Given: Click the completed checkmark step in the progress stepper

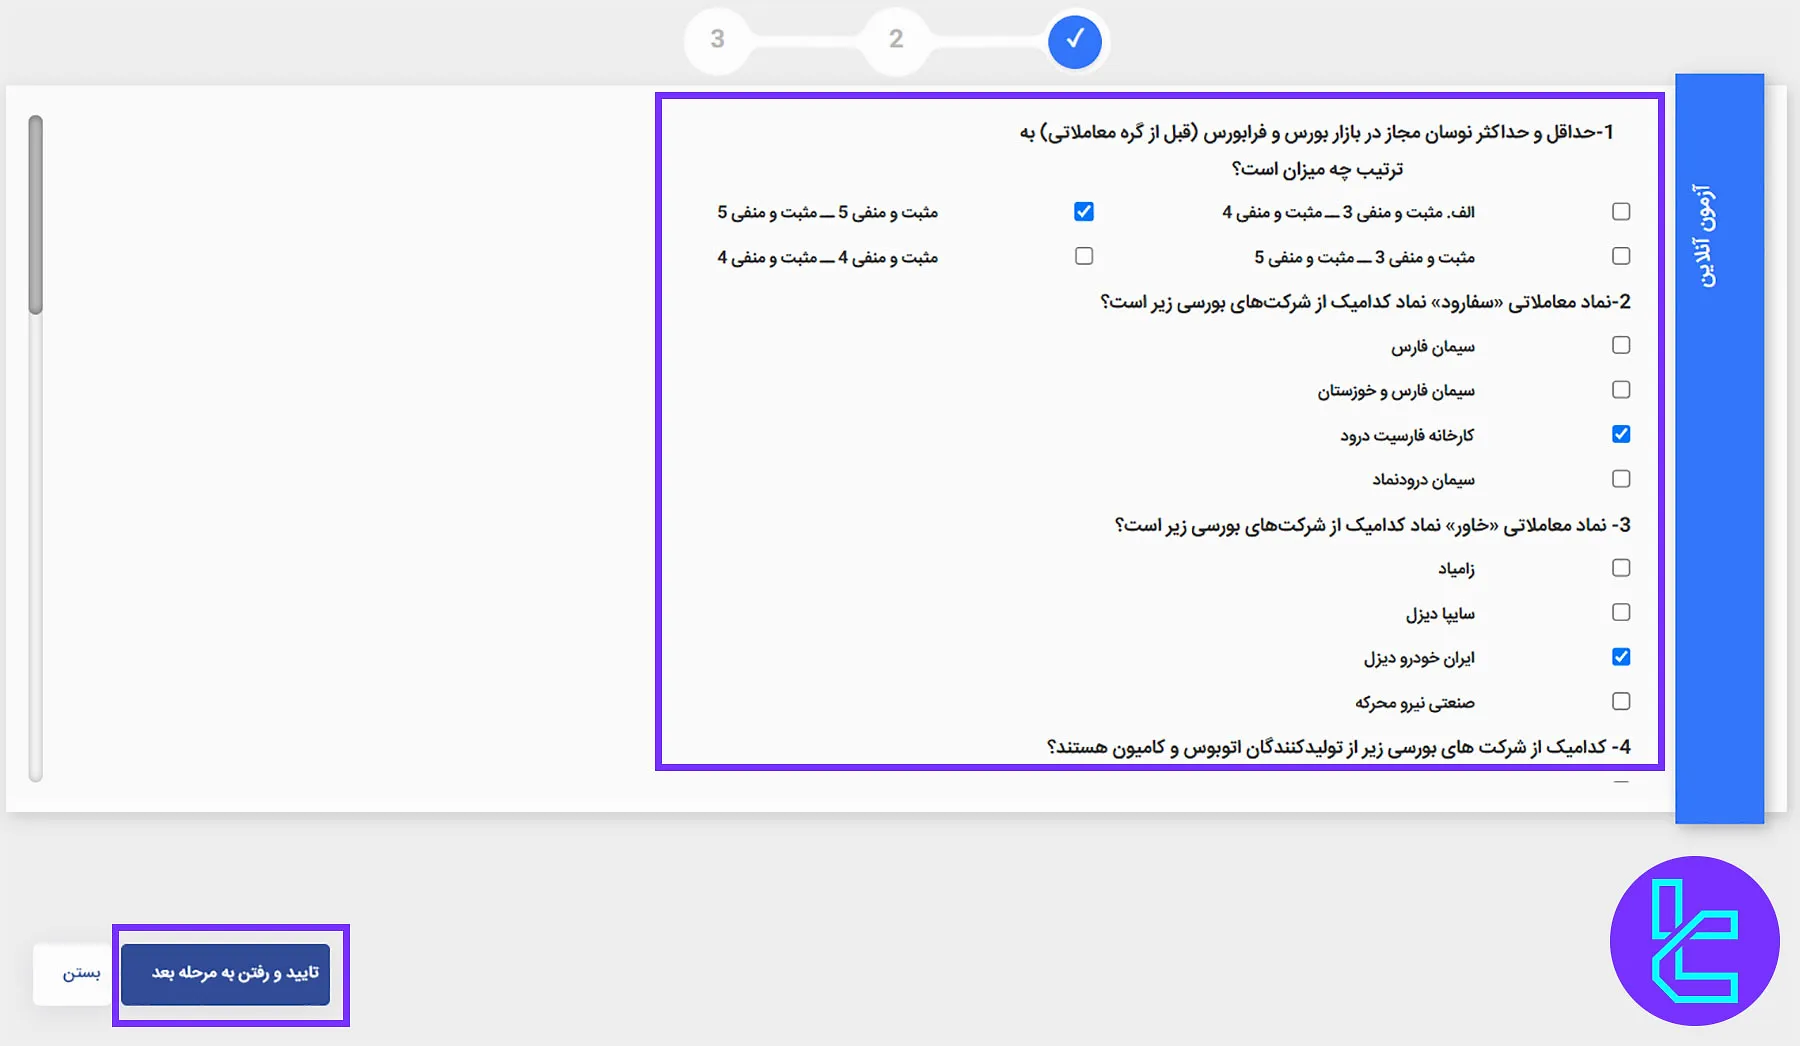Looking at the screenshot, I should click(x=1075, y=41).
